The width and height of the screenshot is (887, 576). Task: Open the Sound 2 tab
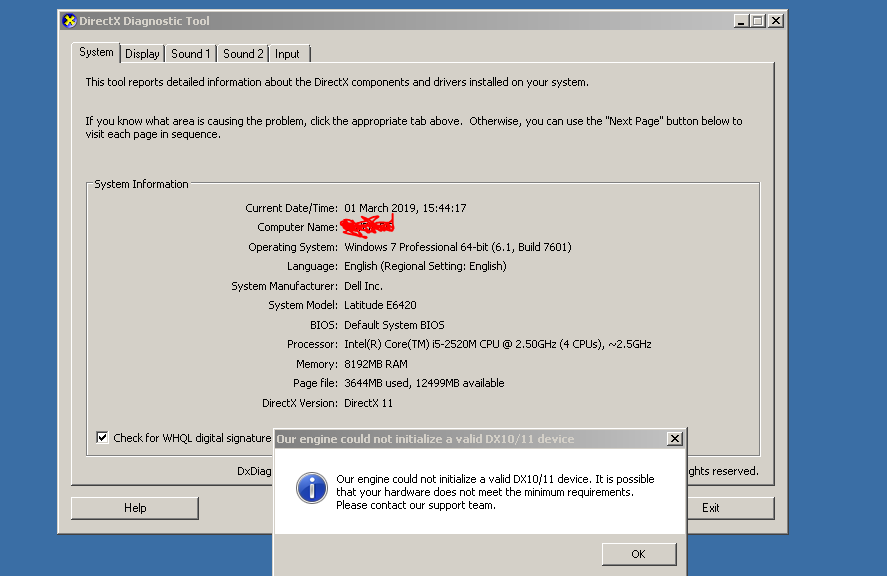(x=243, y=54)
